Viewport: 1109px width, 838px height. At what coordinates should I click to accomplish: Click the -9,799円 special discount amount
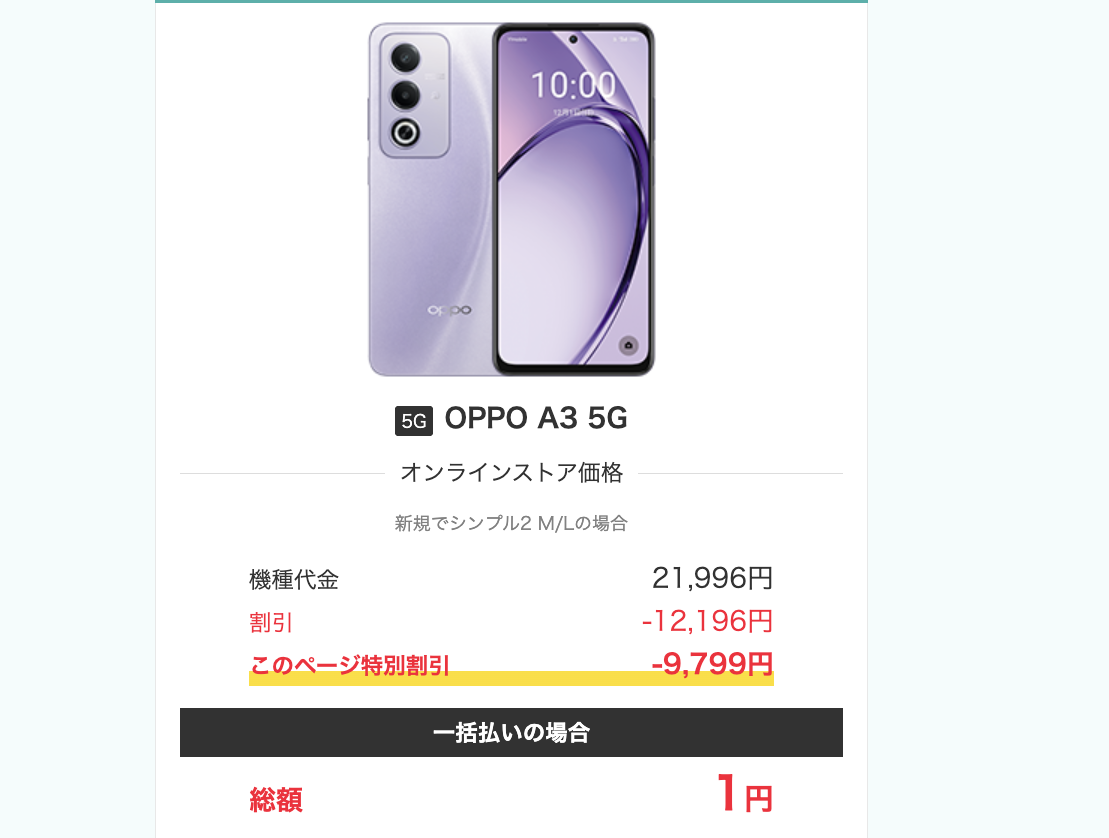click(x=712, y=664)
